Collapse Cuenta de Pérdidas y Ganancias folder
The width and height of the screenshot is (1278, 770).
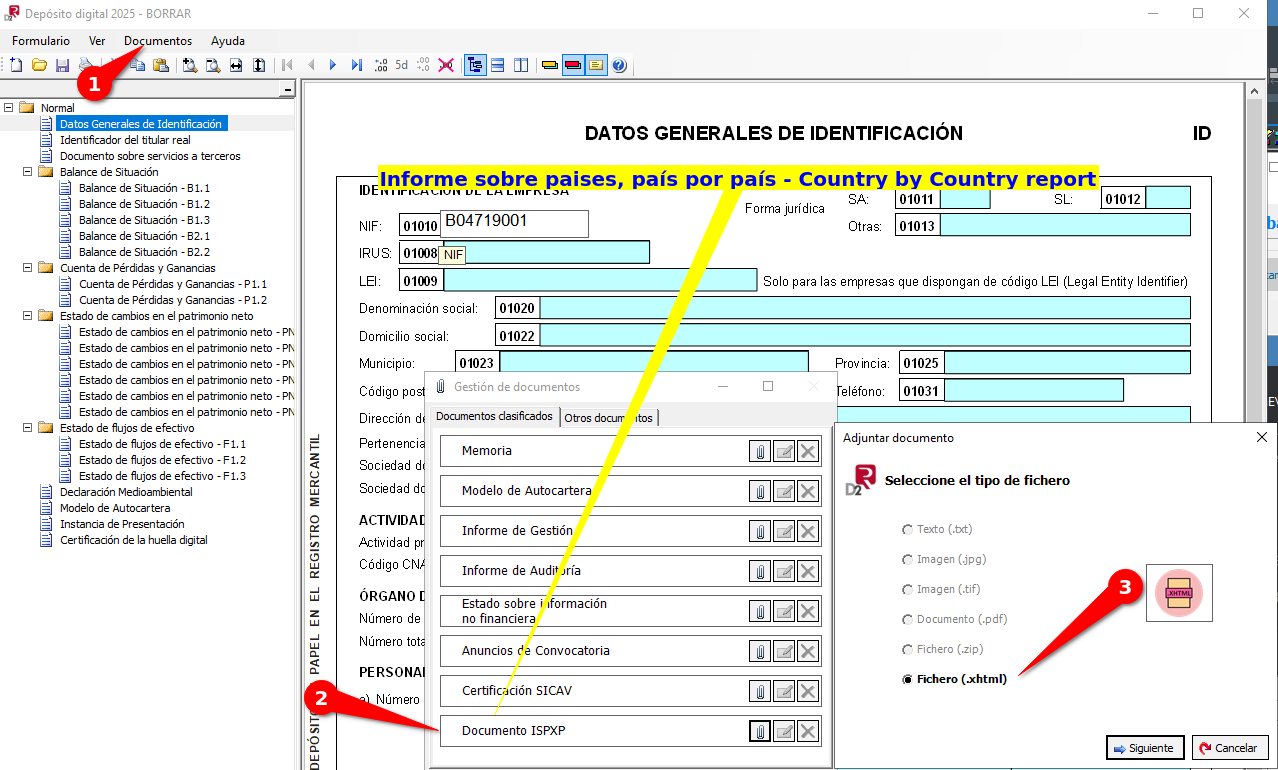point(27,267)
